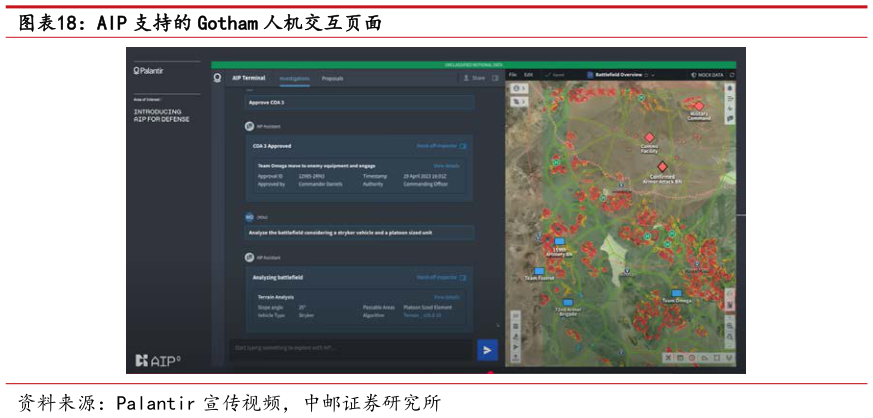873x418 pixels.
Task: Click the blue send message arrow button
Action: pyautogui.click(x=487, y=349)
